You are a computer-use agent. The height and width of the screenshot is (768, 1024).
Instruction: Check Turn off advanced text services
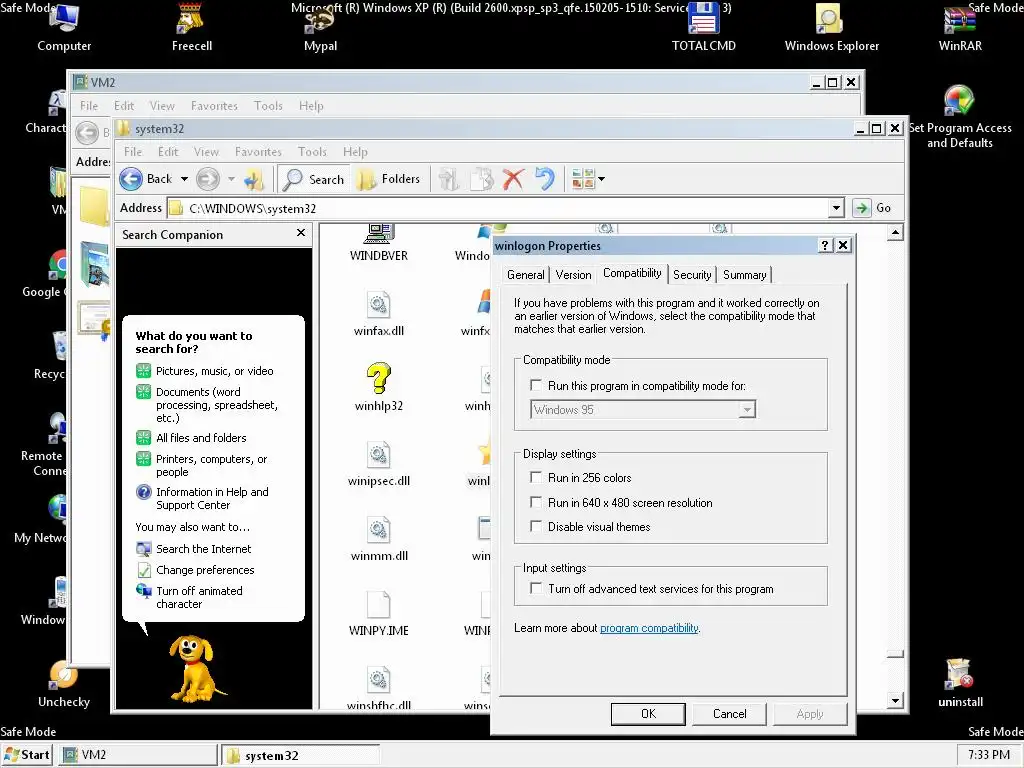point(536,588)
